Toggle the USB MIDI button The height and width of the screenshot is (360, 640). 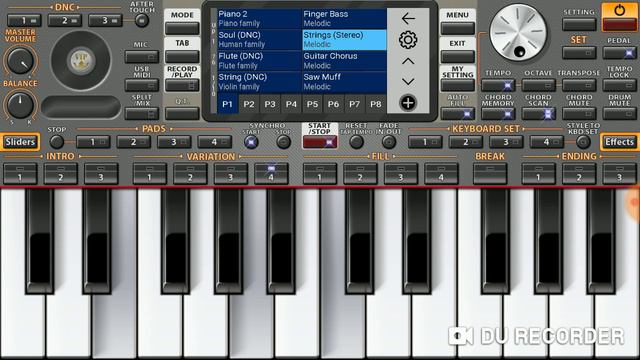(x=142, y=85)
